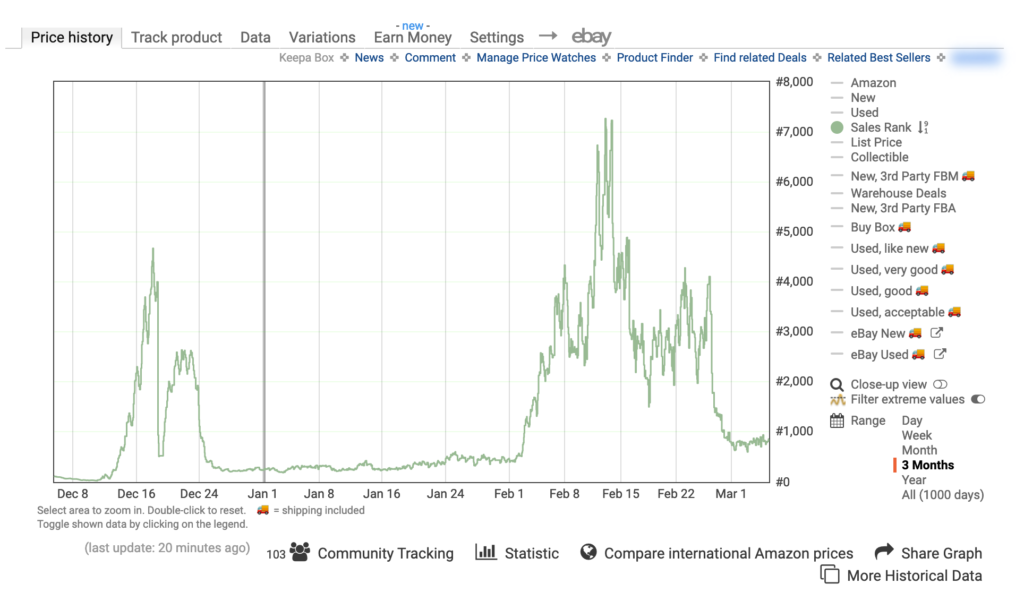1024x601 pixels.
Task: Click the Range calendar icon
Action: [837, 420]
